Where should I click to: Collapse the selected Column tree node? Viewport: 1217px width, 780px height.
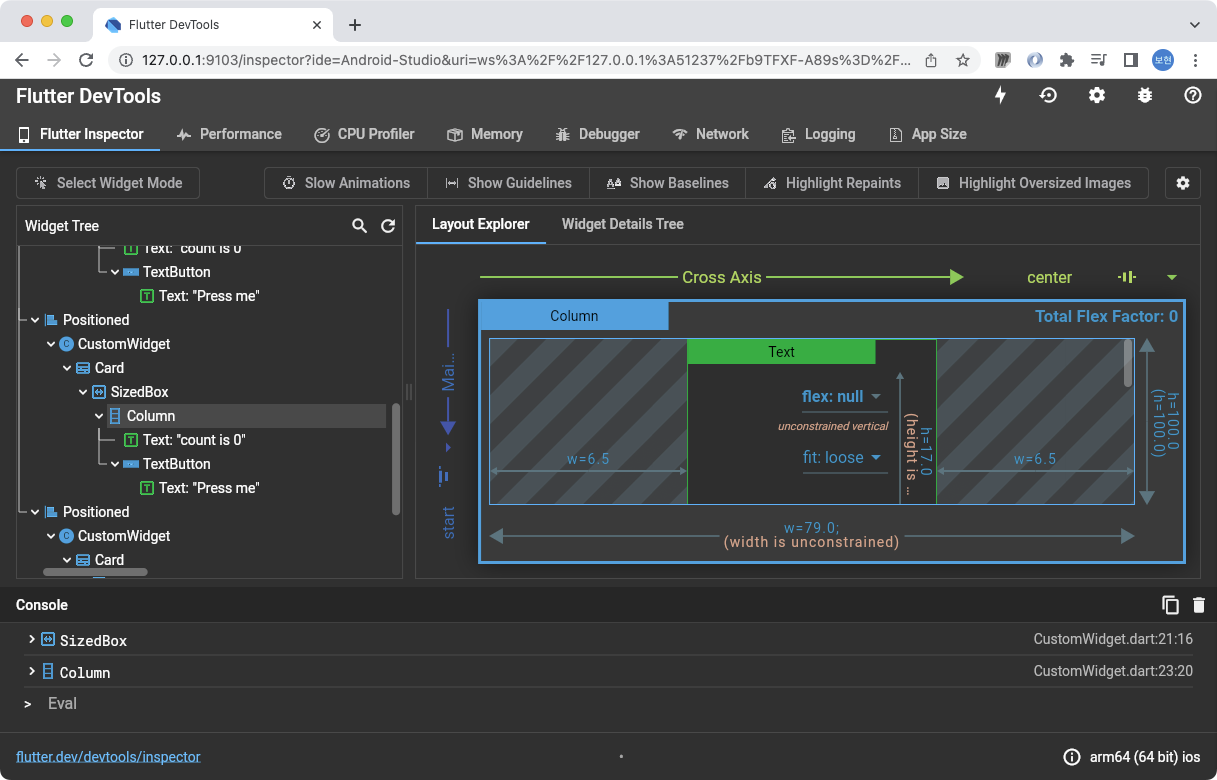100,416
